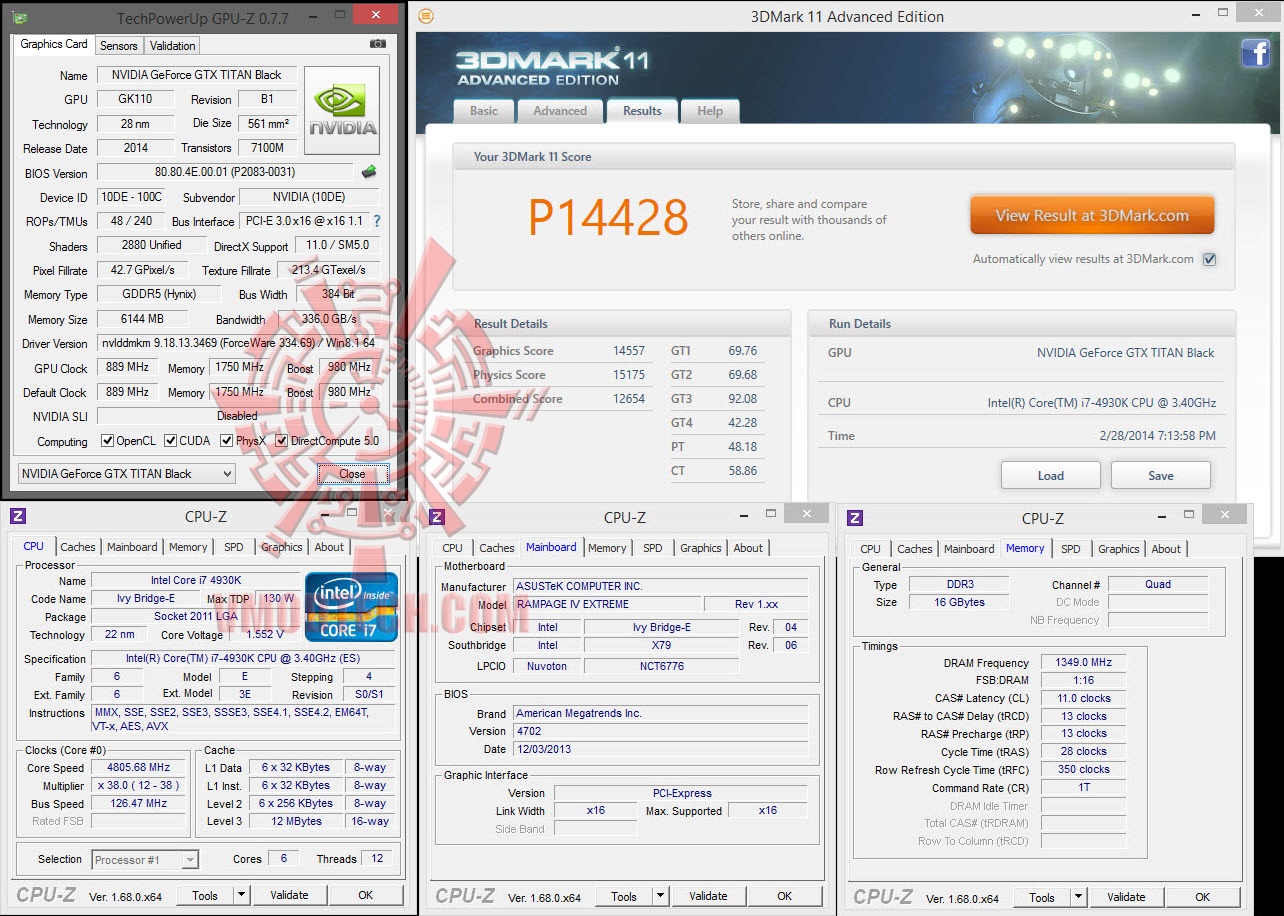Open About tab in the CPU-Z Memory window

point(1166,549)
